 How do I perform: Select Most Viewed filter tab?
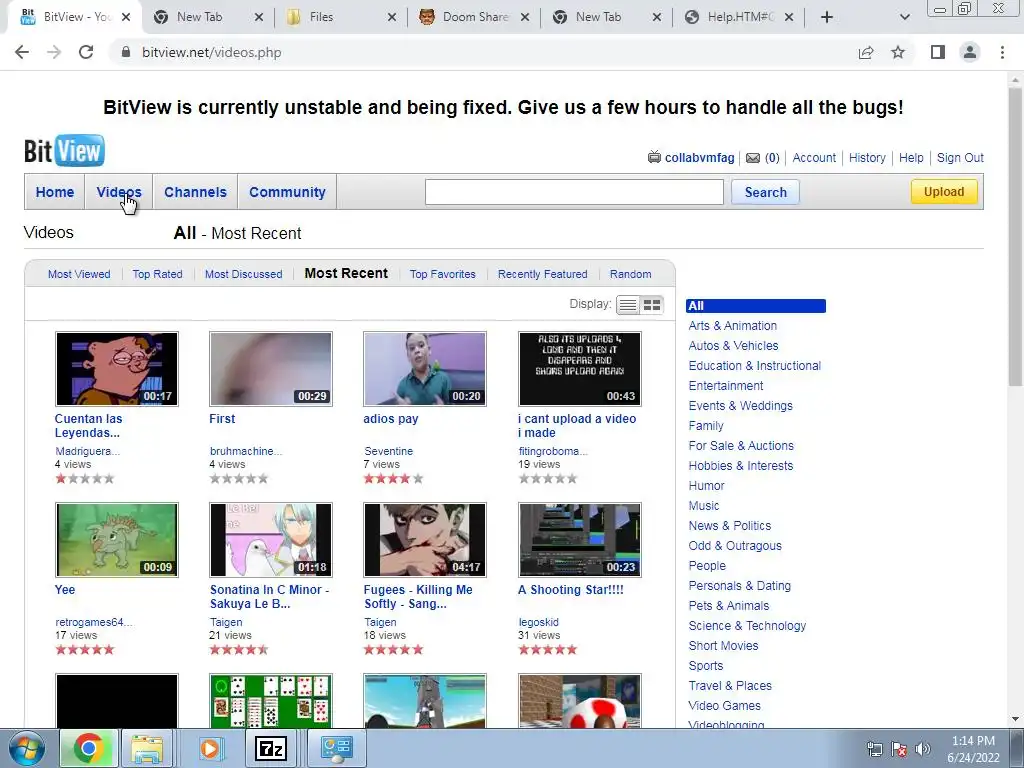point(79,274)
